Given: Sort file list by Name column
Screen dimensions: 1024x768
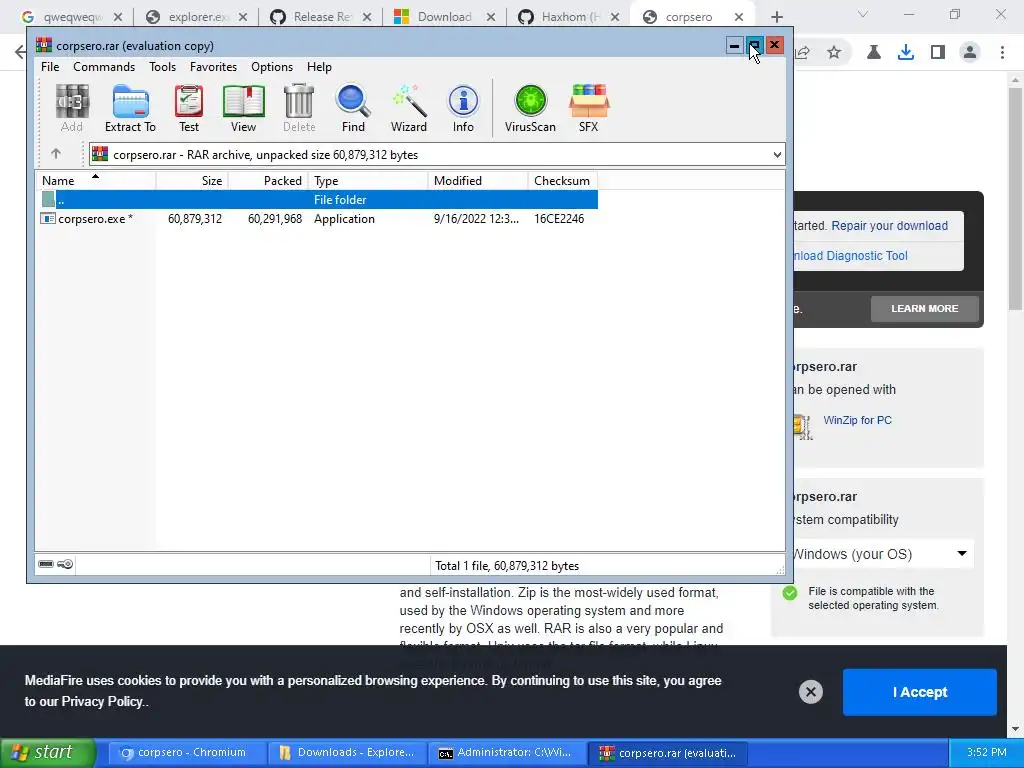Looking at the screenshot, I should pyautogui.click(x=95, y=180).
